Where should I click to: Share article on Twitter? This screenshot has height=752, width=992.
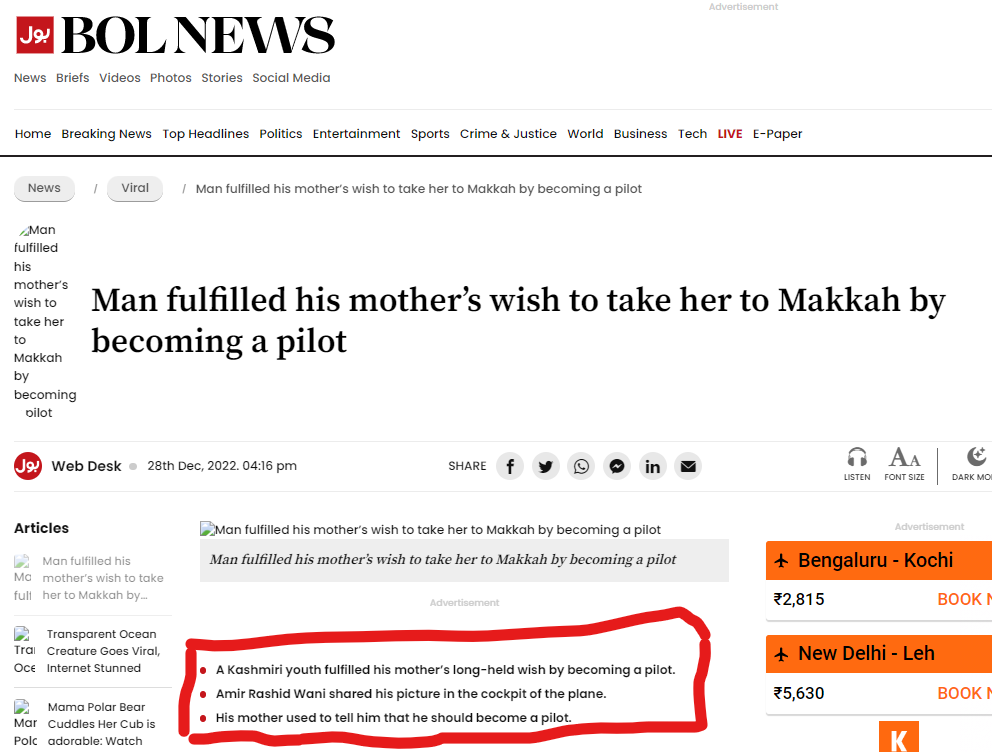(545, 466)
